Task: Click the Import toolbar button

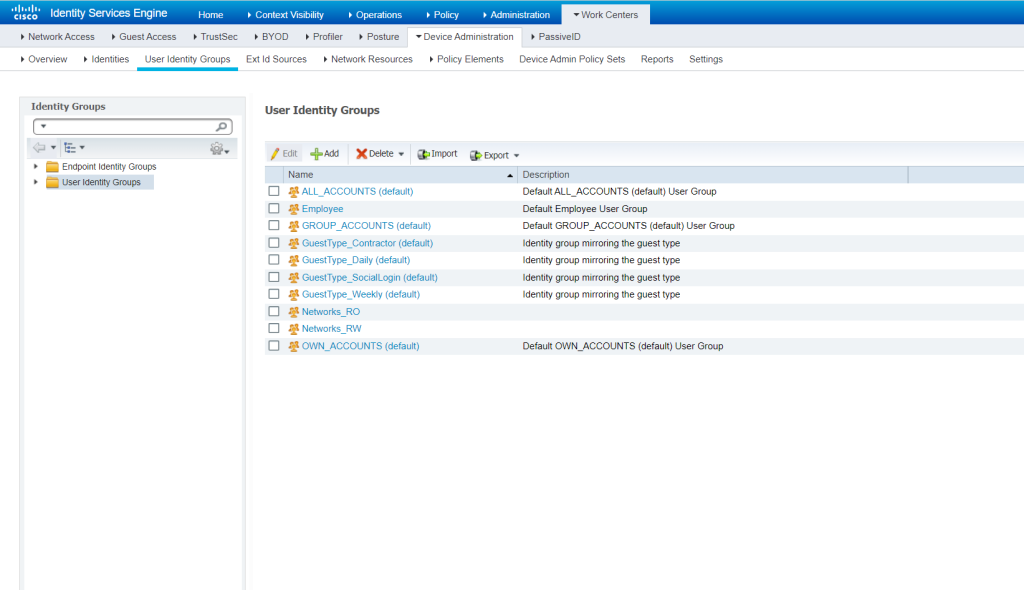Action: point(438,154)
